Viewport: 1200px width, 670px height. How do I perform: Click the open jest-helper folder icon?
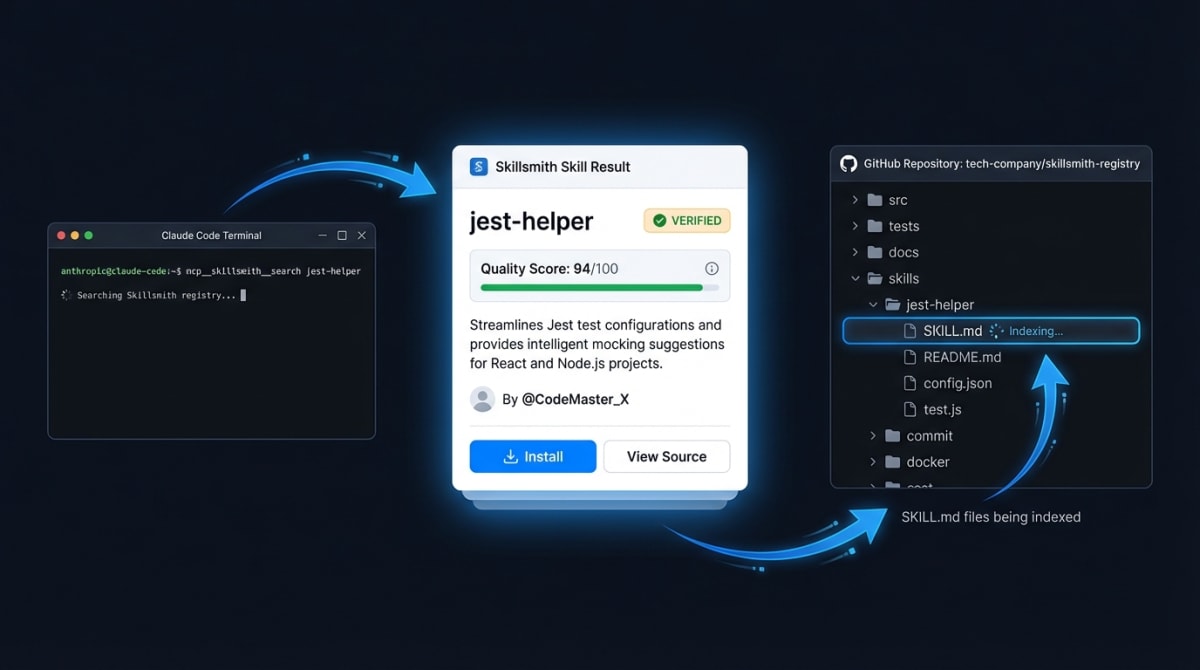click(893, 304)
